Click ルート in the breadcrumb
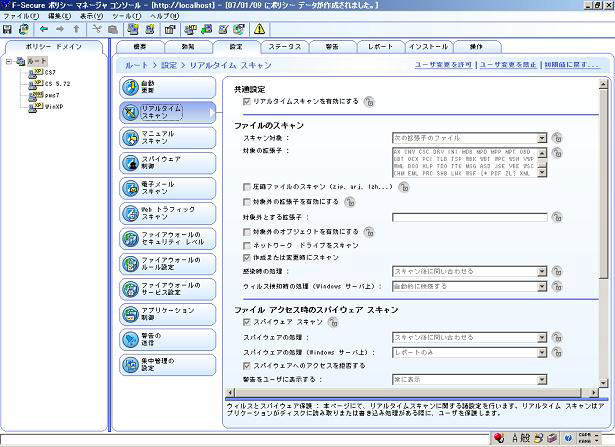Screen dimensions: 615x447 [136, 65]
